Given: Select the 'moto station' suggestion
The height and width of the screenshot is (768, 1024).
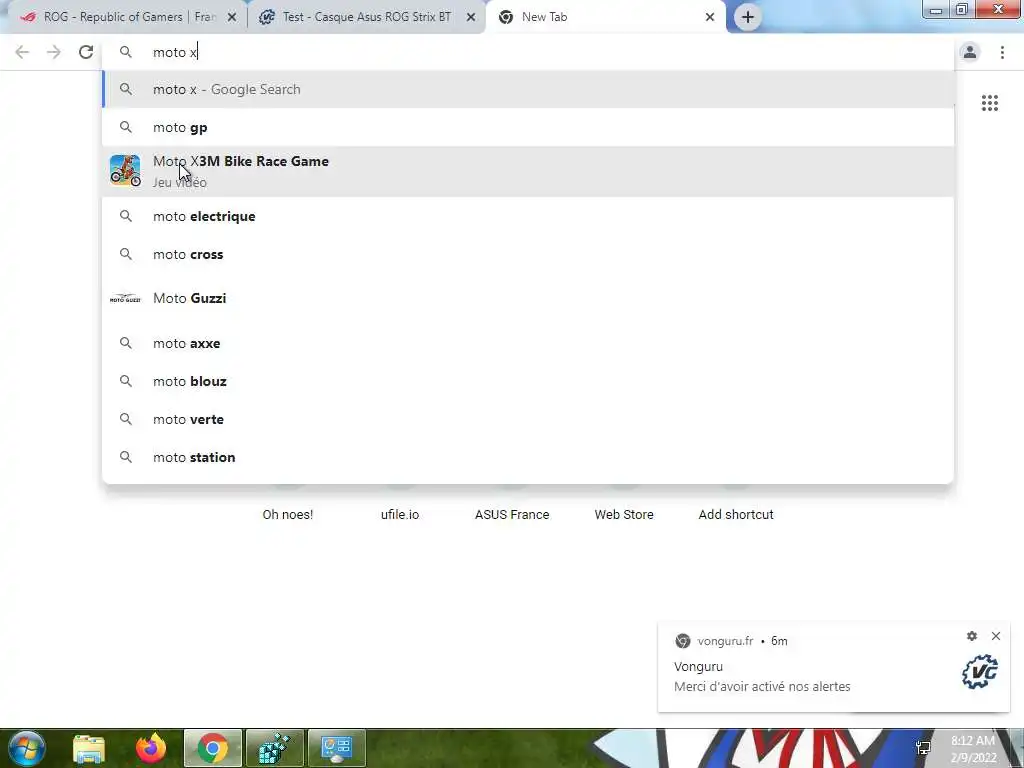Looking at the screenshot, I should click(528, 457).
